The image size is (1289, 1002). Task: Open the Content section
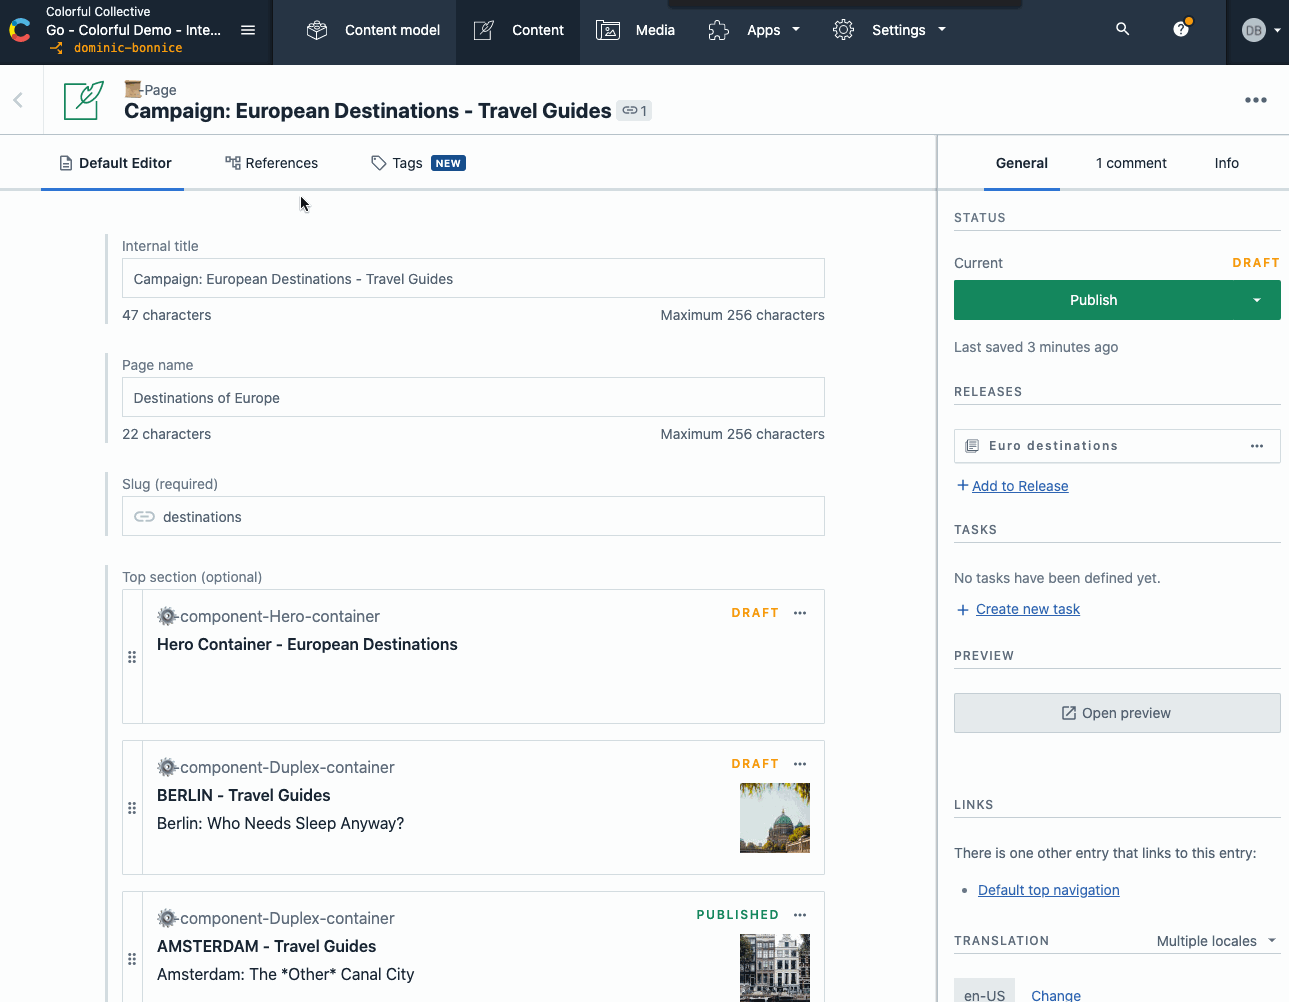coord(518,30)
